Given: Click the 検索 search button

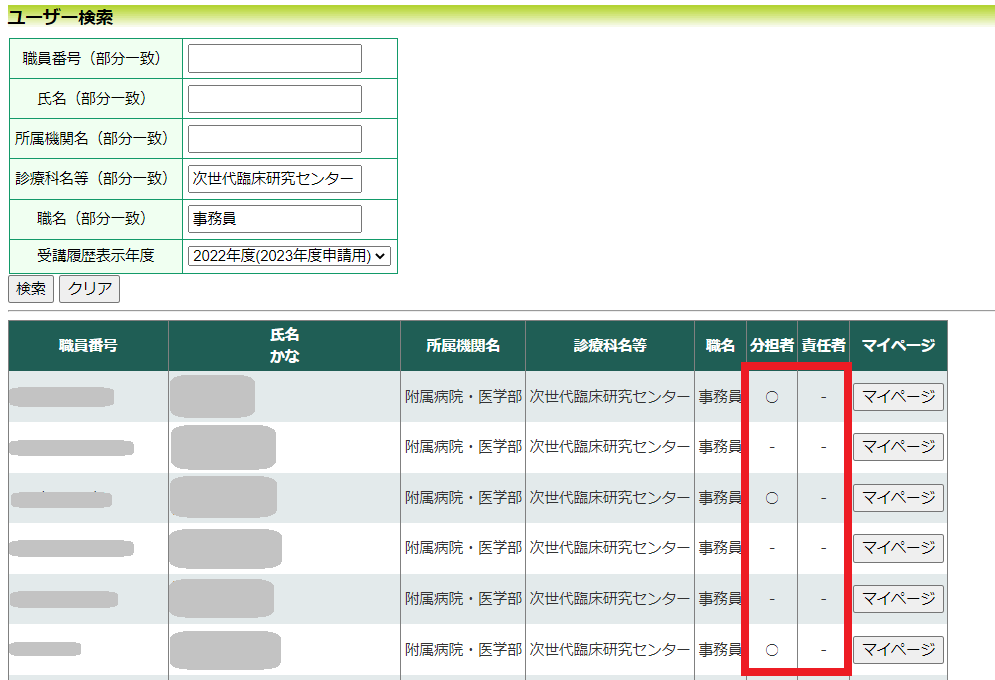Looking at the screenshot, I should click(31, 289).
